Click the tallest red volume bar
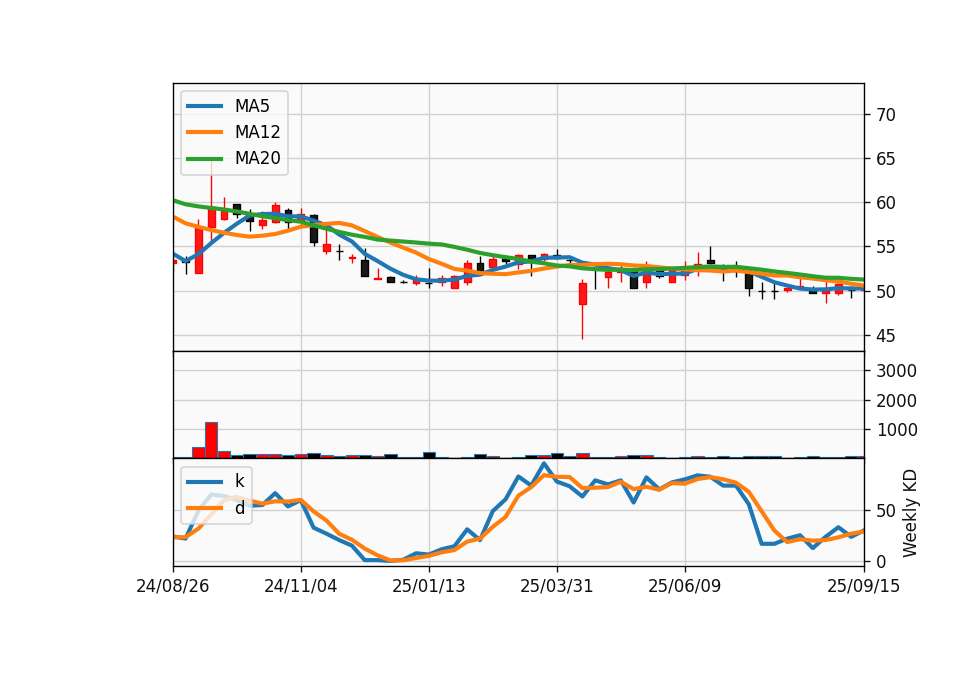Viewport: 960px width, 690px height. [x=211, y=440]
